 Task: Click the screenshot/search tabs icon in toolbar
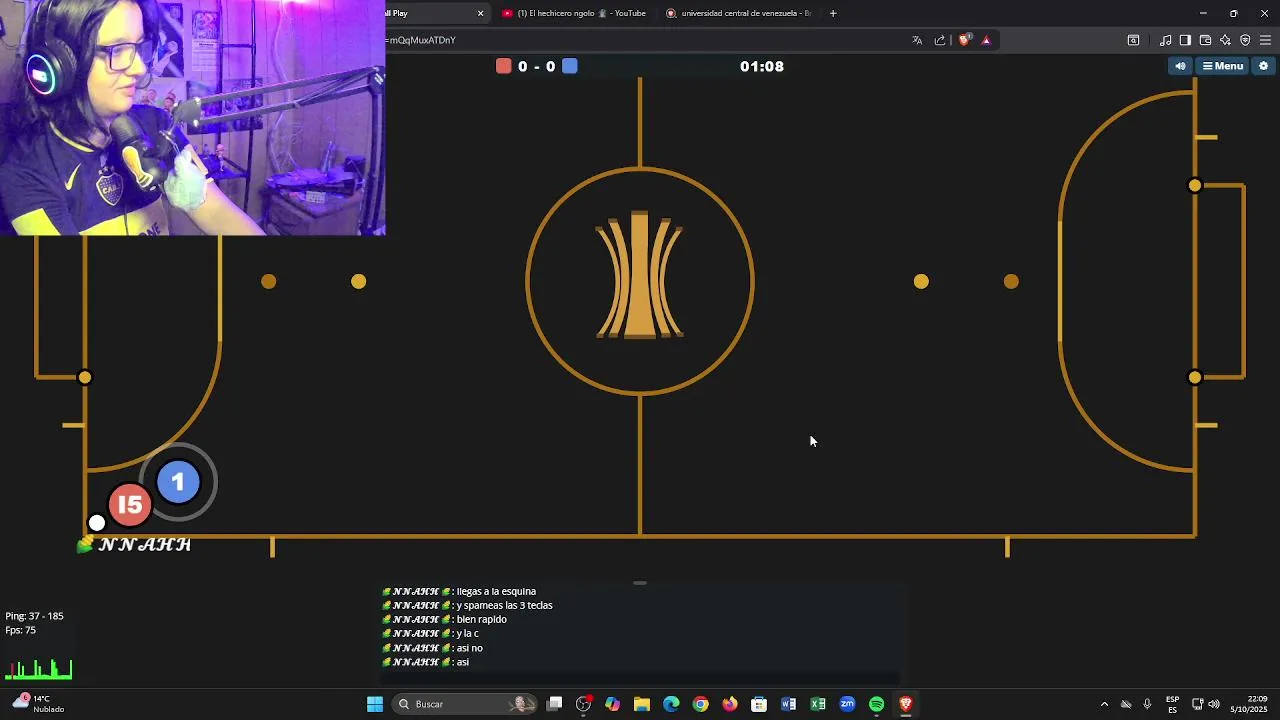tap(1133, 40)
